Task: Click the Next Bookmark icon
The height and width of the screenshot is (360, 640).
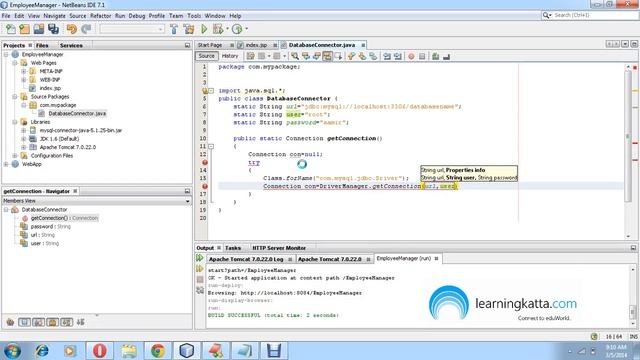Action: tap(362, 56)
